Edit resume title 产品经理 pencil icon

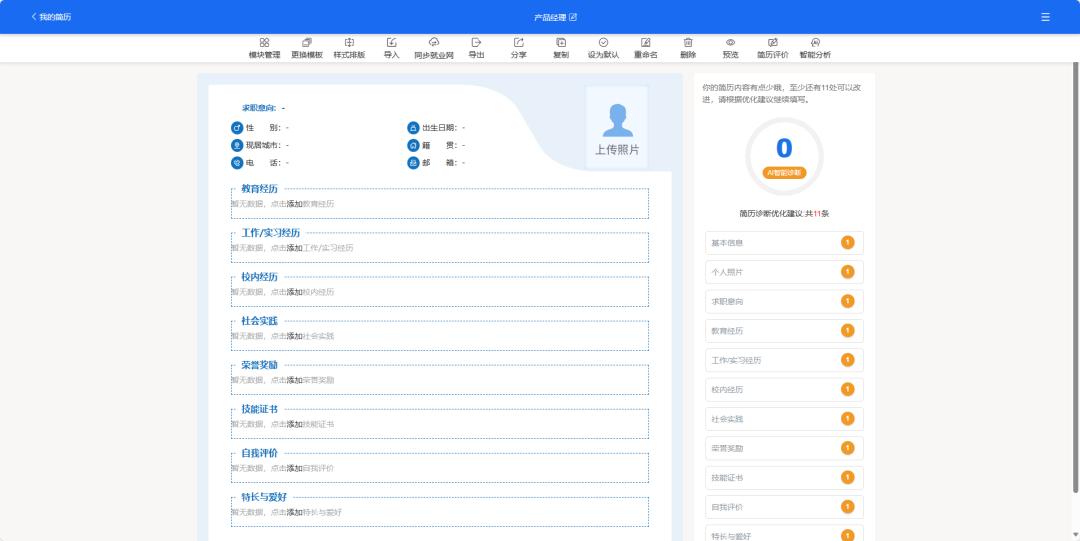point(573,17)
